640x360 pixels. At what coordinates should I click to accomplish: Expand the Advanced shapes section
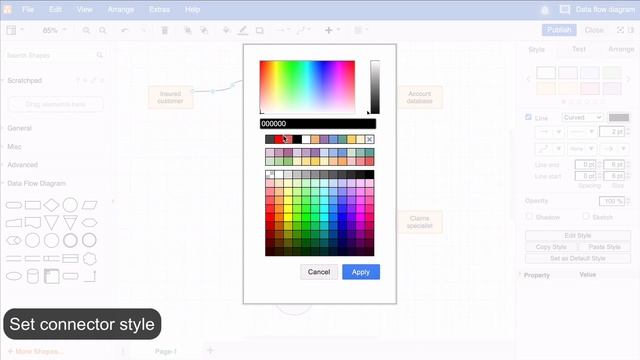point(22,165)
